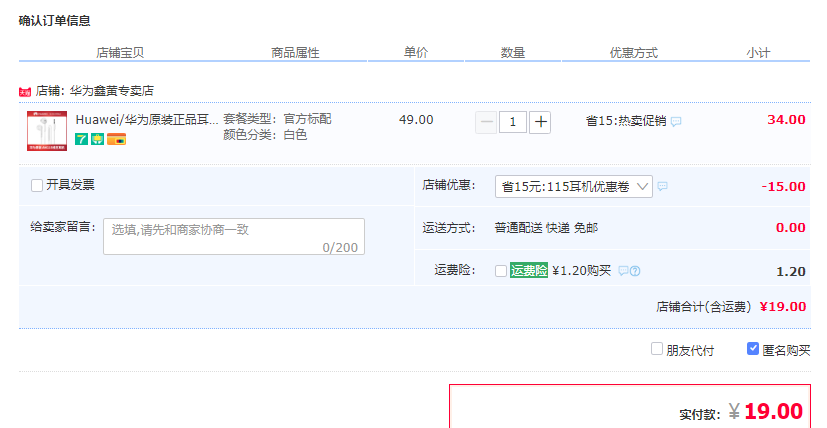Click the green 运费险 label tag
827x428 pixels.
(x=528, y=271)
